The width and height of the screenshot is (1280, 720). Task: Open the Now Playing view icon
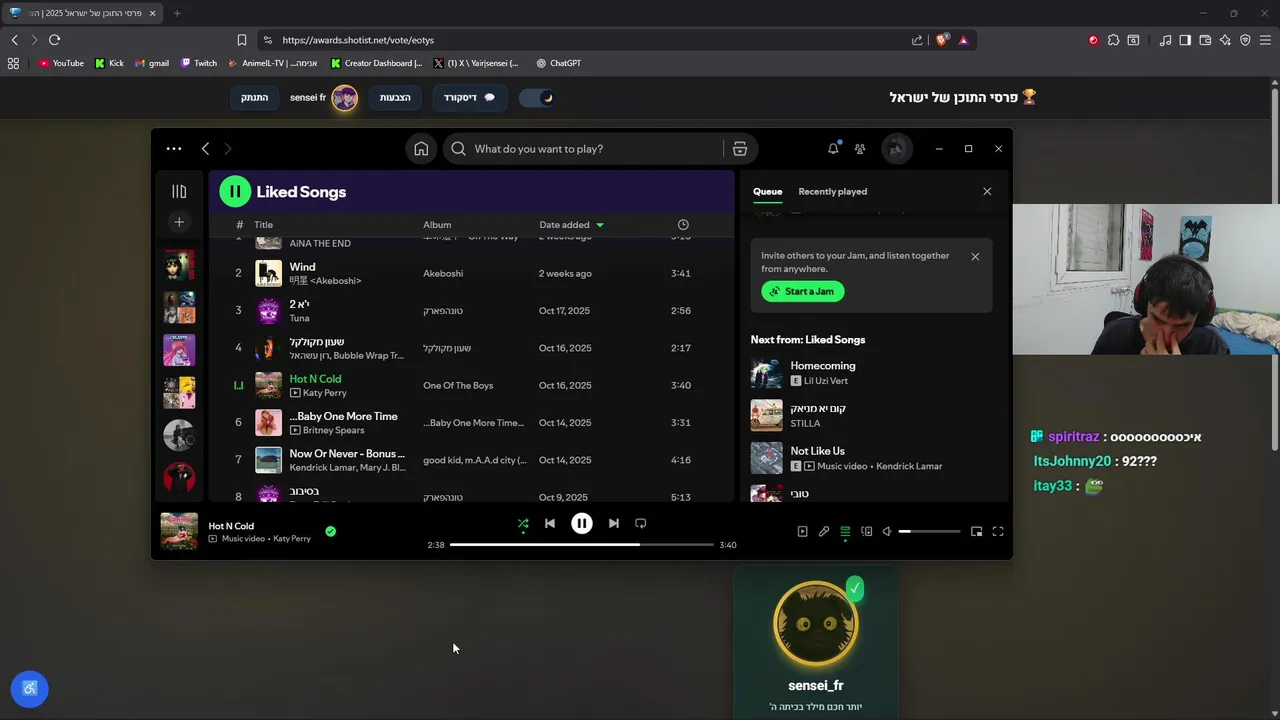[x=802, y=532]
